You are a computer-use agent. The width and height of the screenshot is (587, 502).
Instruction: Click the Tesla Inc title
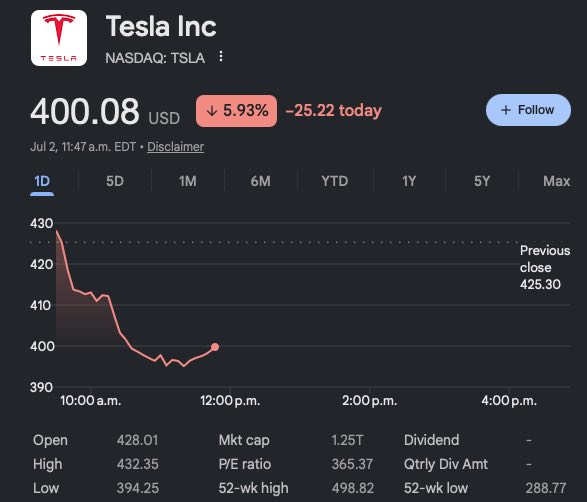[x=161, y=27]
